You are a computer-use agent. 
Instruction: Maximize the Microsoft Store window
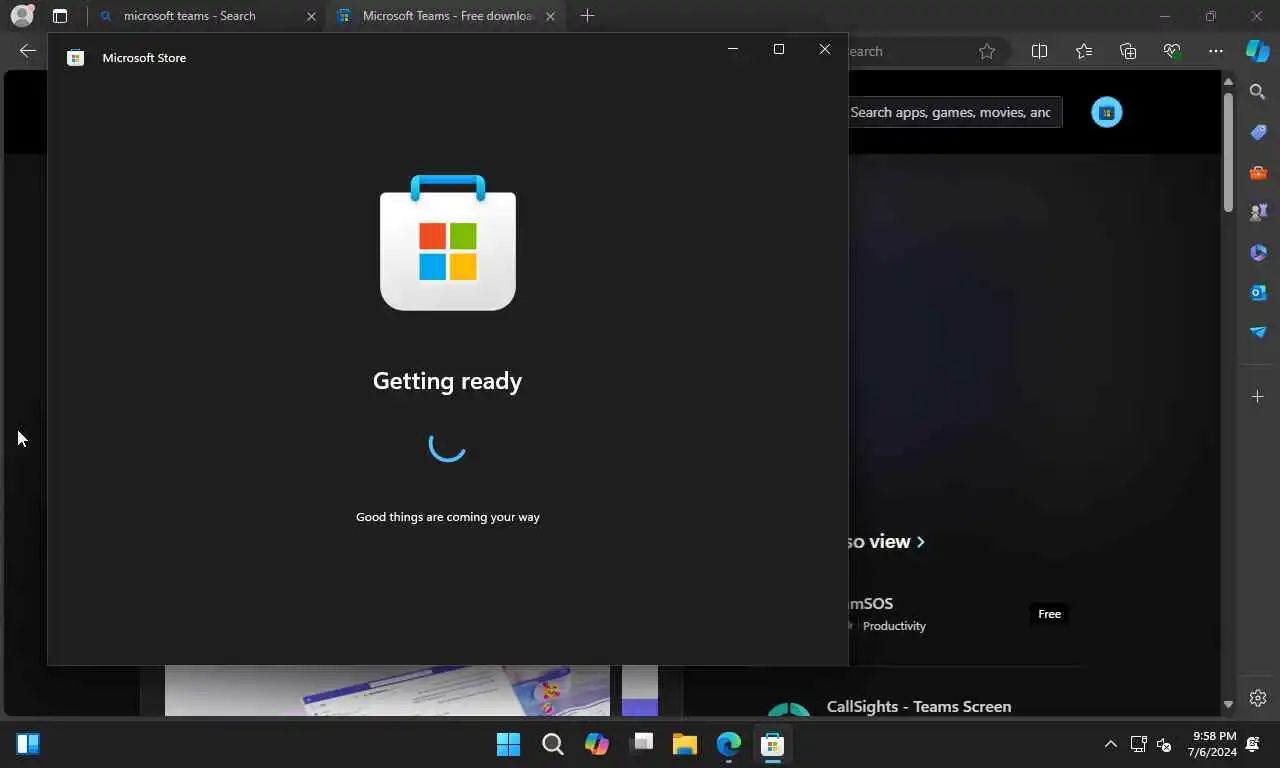[x=779, y=49]
